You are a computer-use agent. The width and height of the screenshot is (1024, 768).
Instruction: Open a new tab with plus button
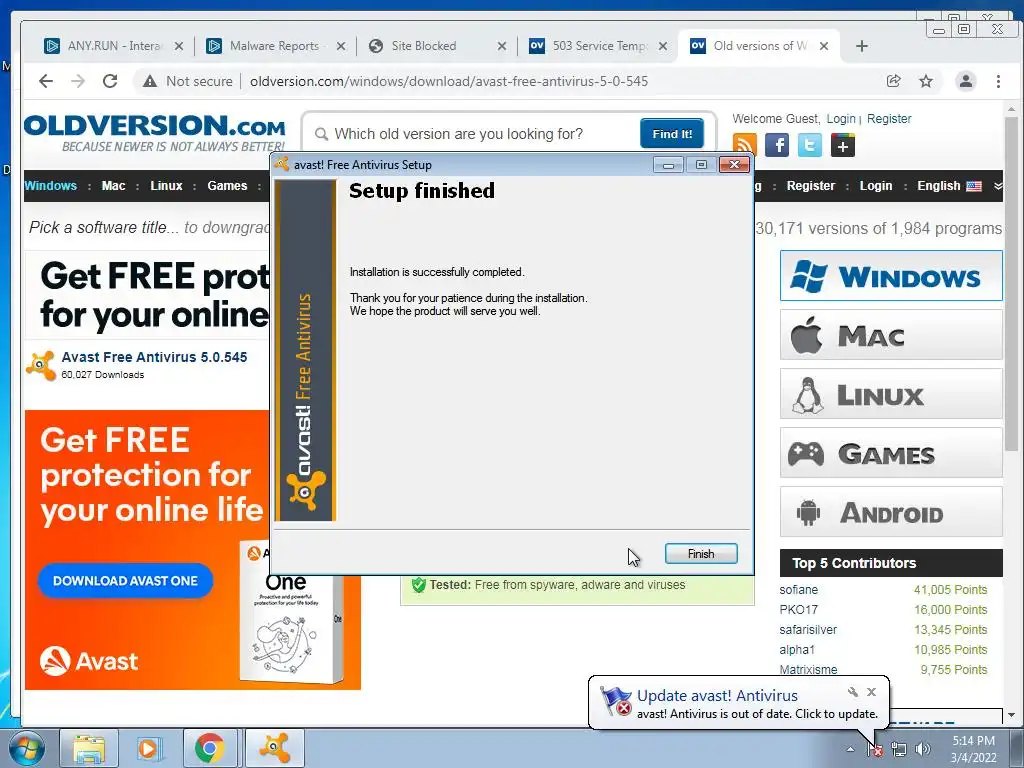pyautogui.click(x=861, y=46)
